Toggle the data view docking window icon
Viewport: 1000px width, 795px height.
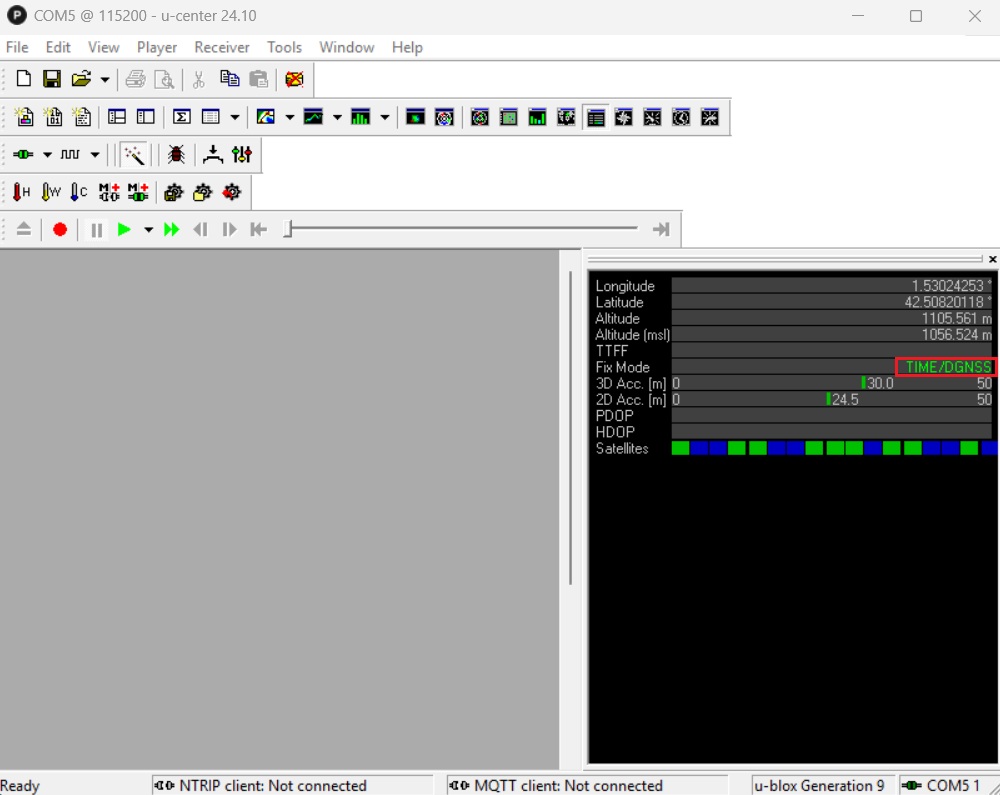tap(596, 117)
